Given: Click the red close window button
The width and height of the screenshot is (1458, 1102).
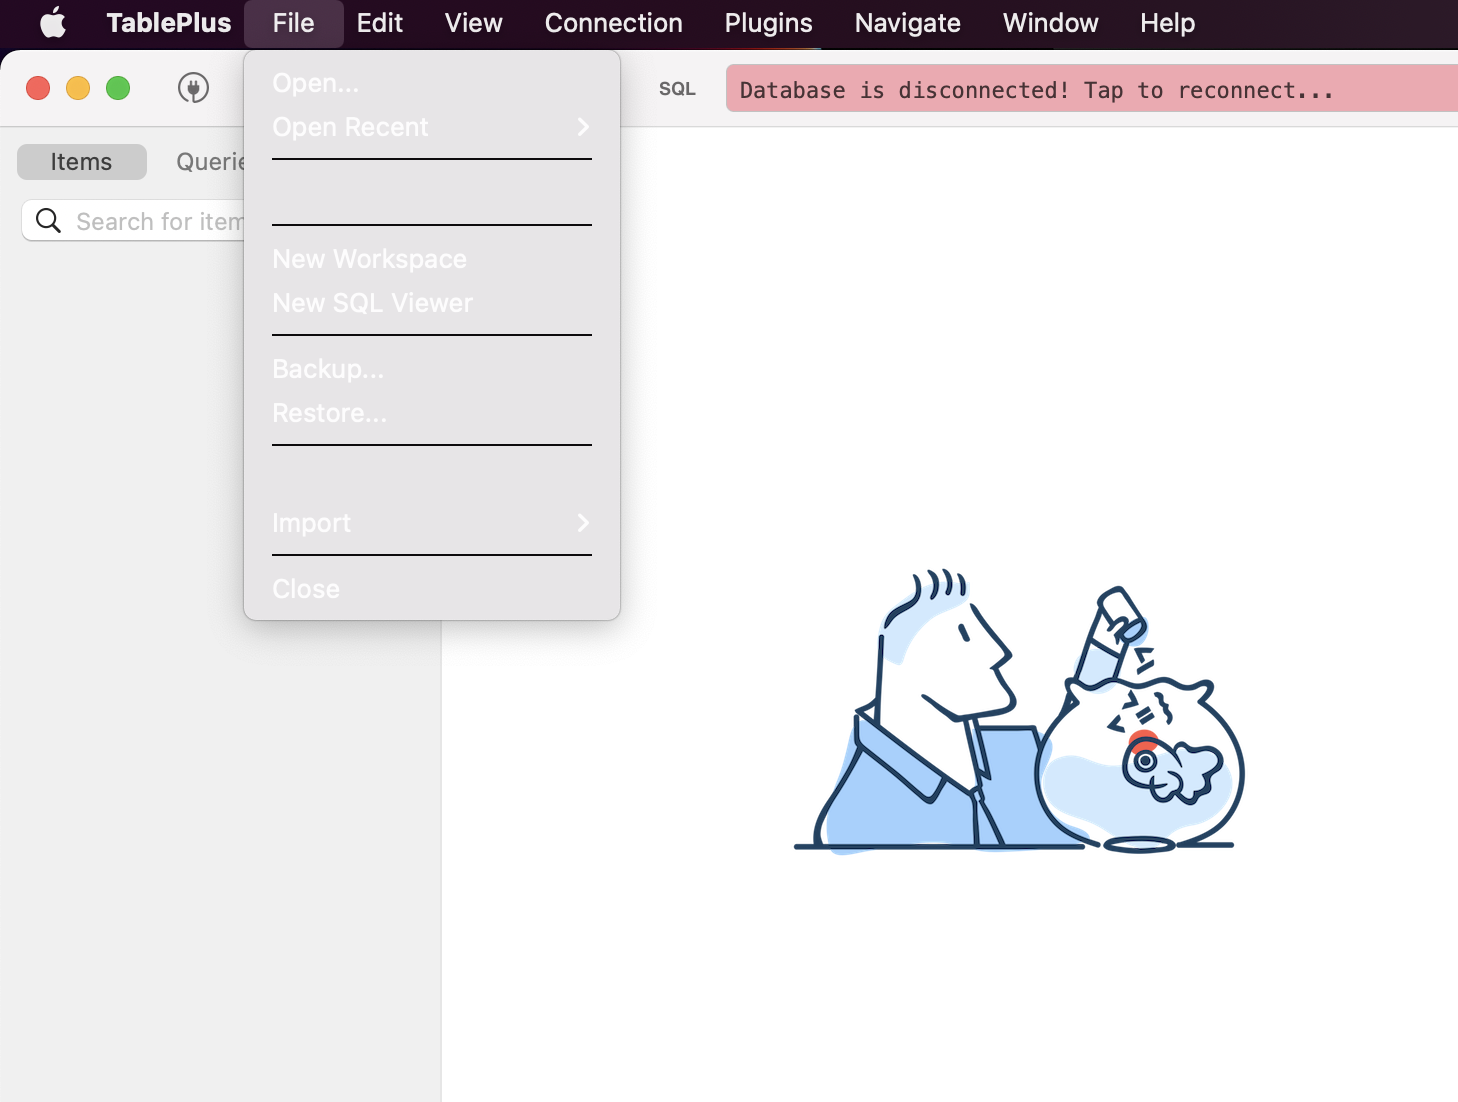Looking at the screenshot, I should [38, 88].
